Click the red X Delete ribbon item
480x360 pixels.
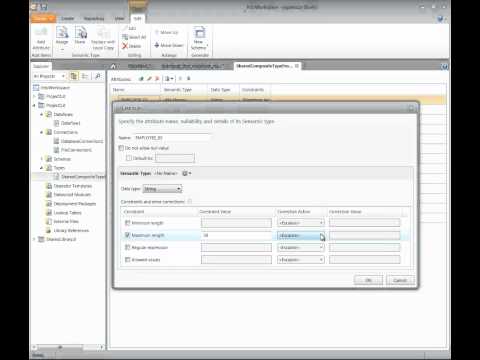[132, 46]
